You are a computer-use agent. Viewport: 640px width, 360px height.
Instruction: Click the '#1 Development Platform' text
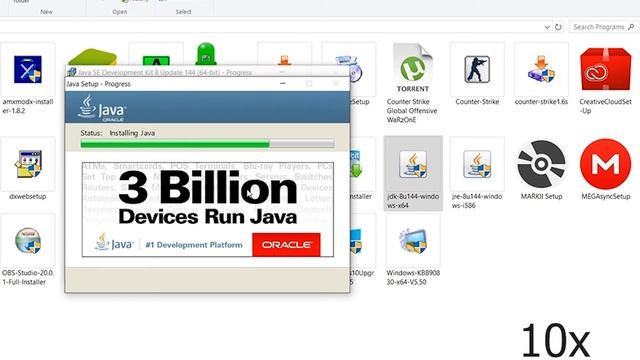click(x=194, y=245)
